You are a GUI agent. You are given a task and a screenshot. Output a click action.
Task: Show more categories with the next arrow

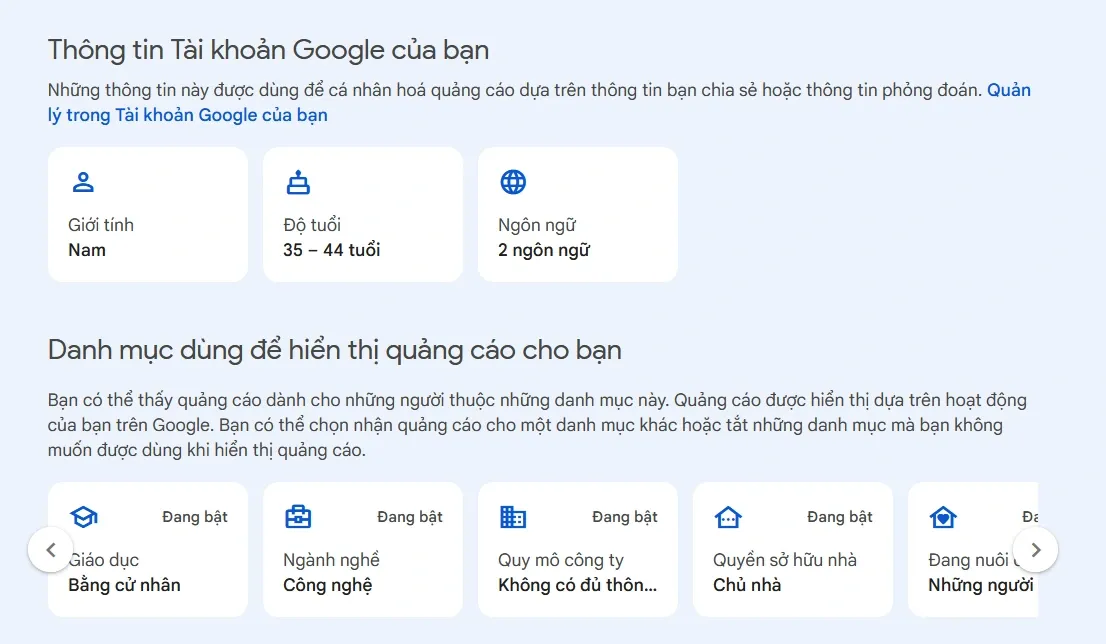(x=1035, y=549)
